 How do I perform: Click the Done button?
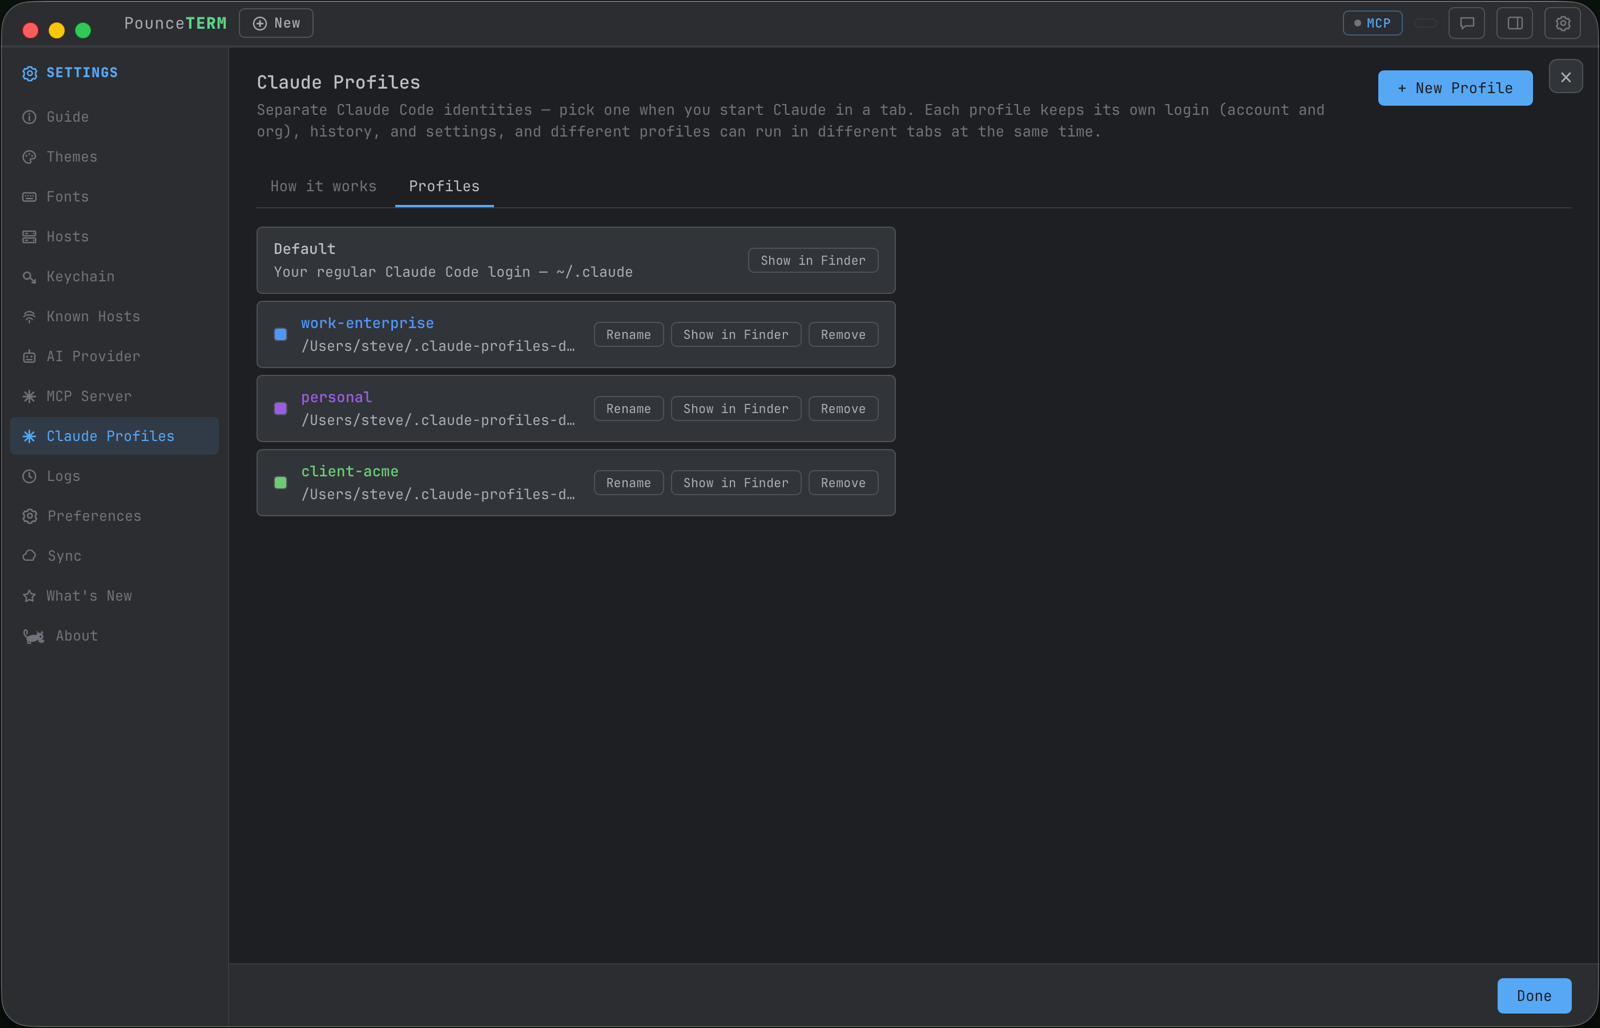(1534, 996)
